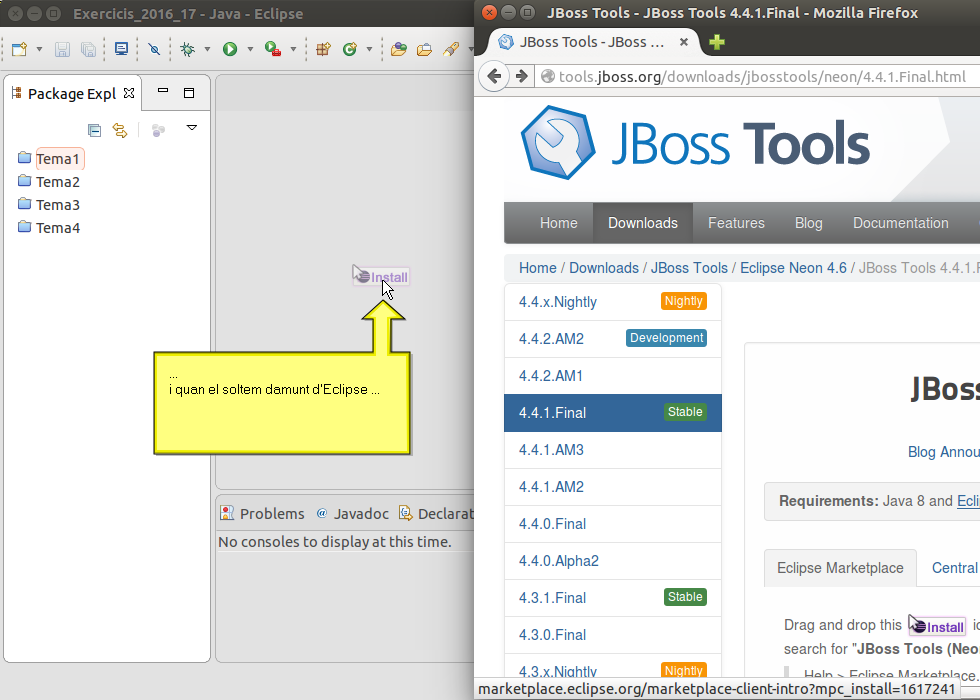The height and width of the screenshot is (700, 980).
Task: Maximize the Package Explorer view
Action: click(189, 93)
